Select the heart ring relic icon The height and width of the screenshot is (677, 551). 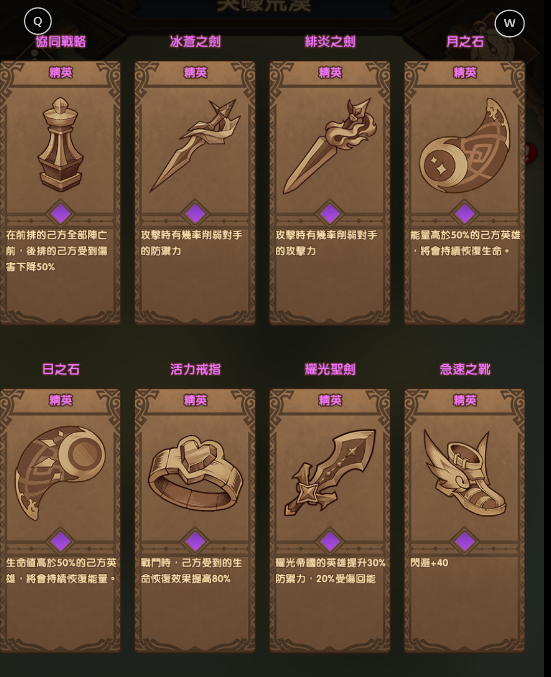click(195, 473)
